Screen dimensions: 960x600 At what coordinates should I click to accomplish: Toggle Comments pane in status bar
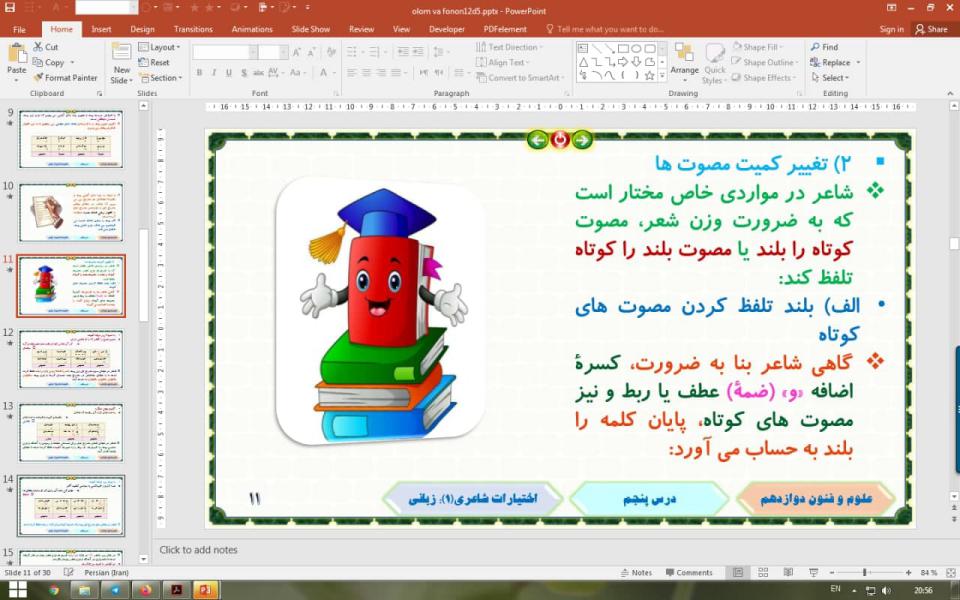pos(689,572)
